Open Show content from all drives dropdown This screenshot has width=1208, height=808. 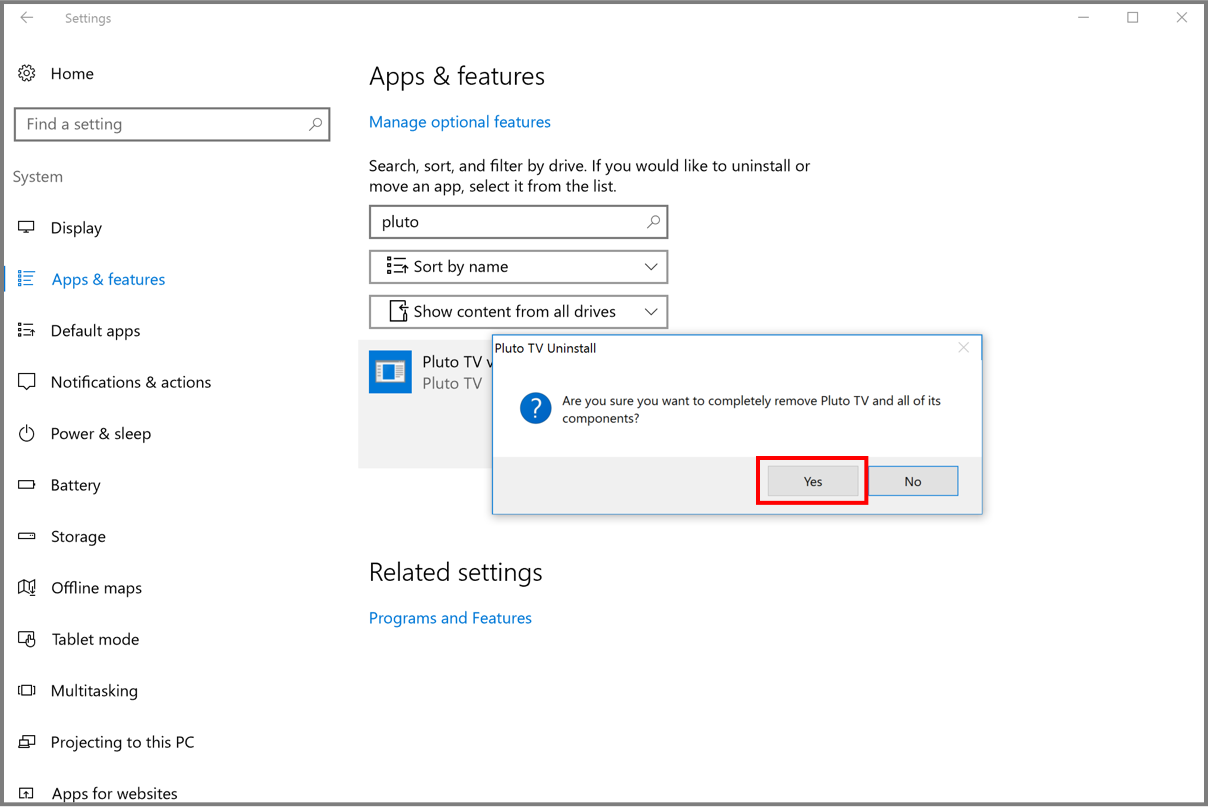518,312
